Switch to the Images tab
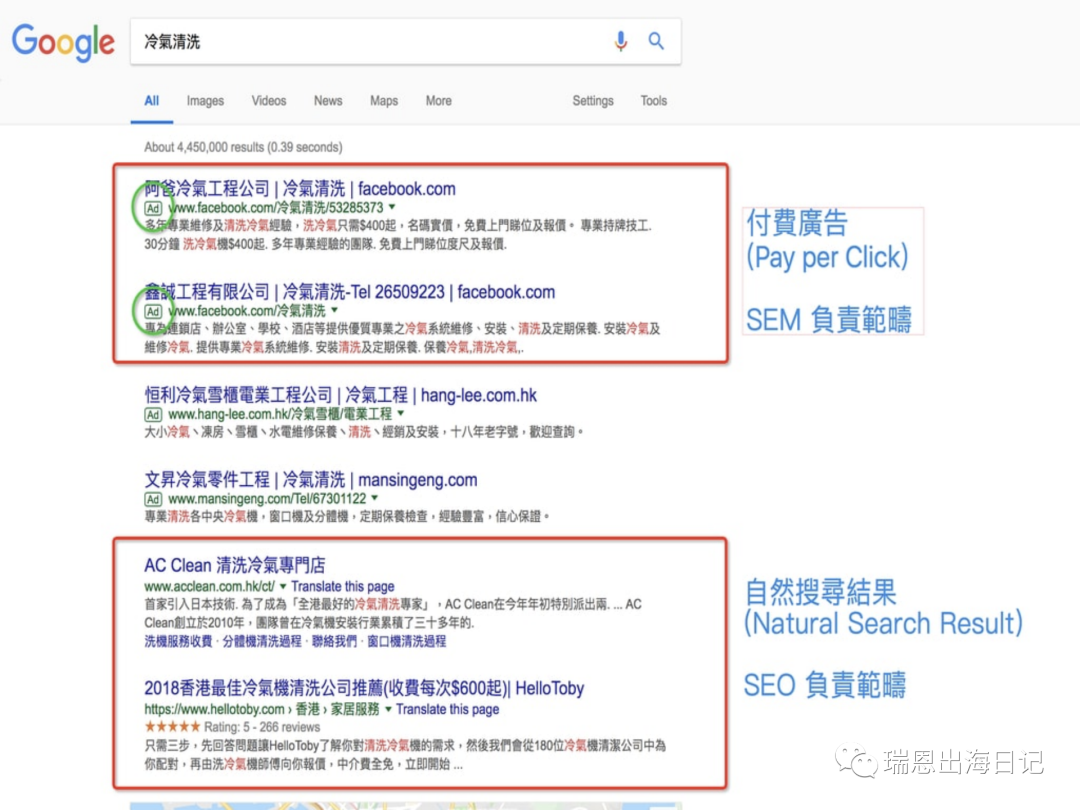The height and width of the screenshot is (810, 1080). (205, 101)
